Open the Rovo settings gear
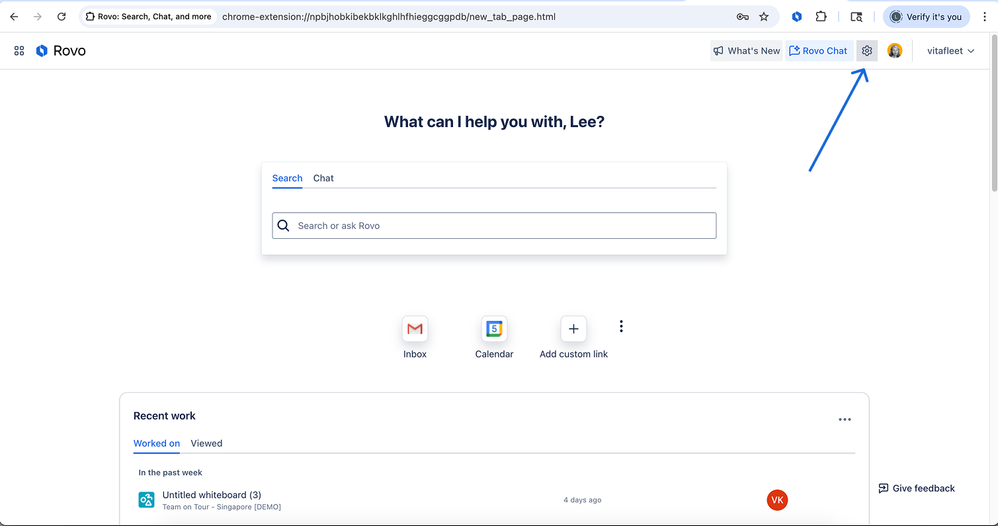 pyautogui.click(x=867, y=51)
